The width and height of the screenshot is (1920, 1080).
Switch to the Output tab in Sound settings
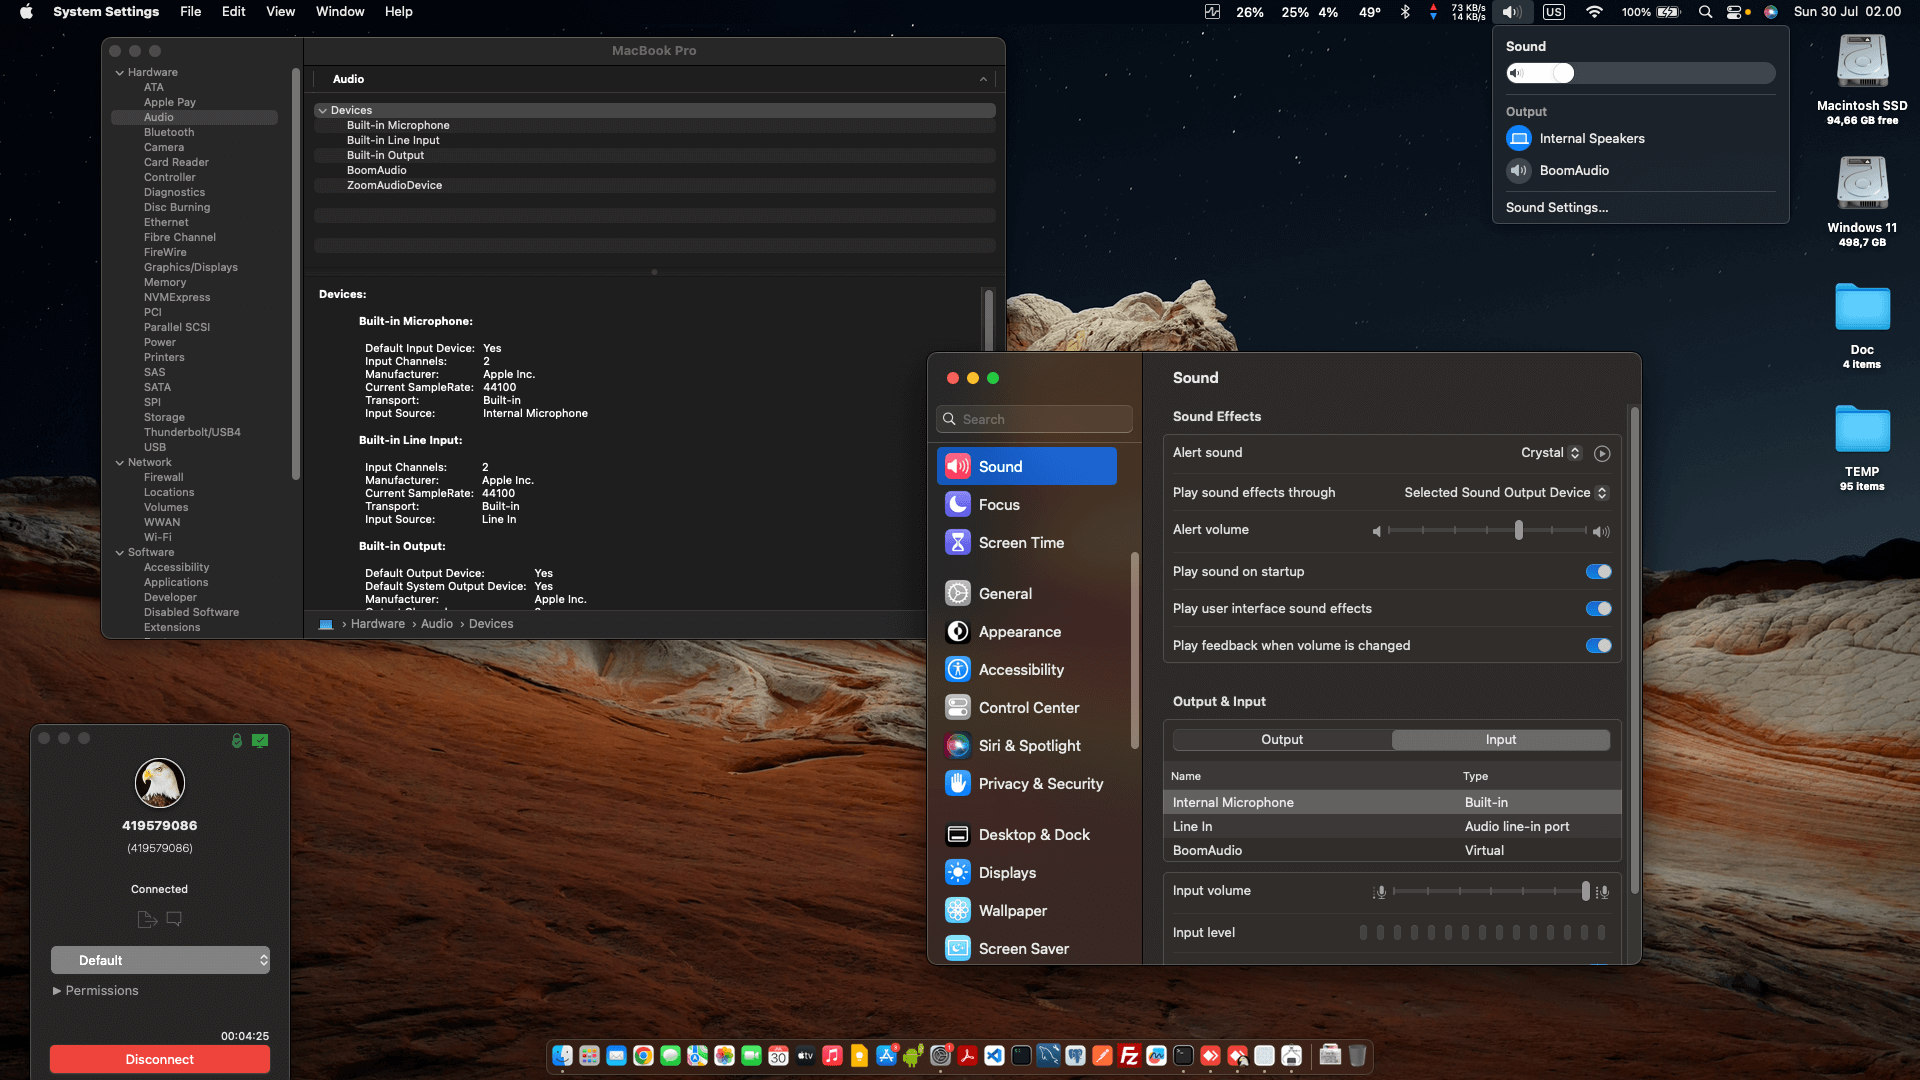1282,740
